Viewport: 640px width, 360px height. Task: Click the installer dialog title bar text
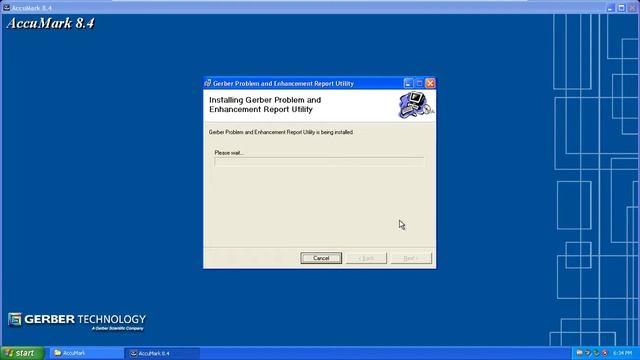[283, 84]
